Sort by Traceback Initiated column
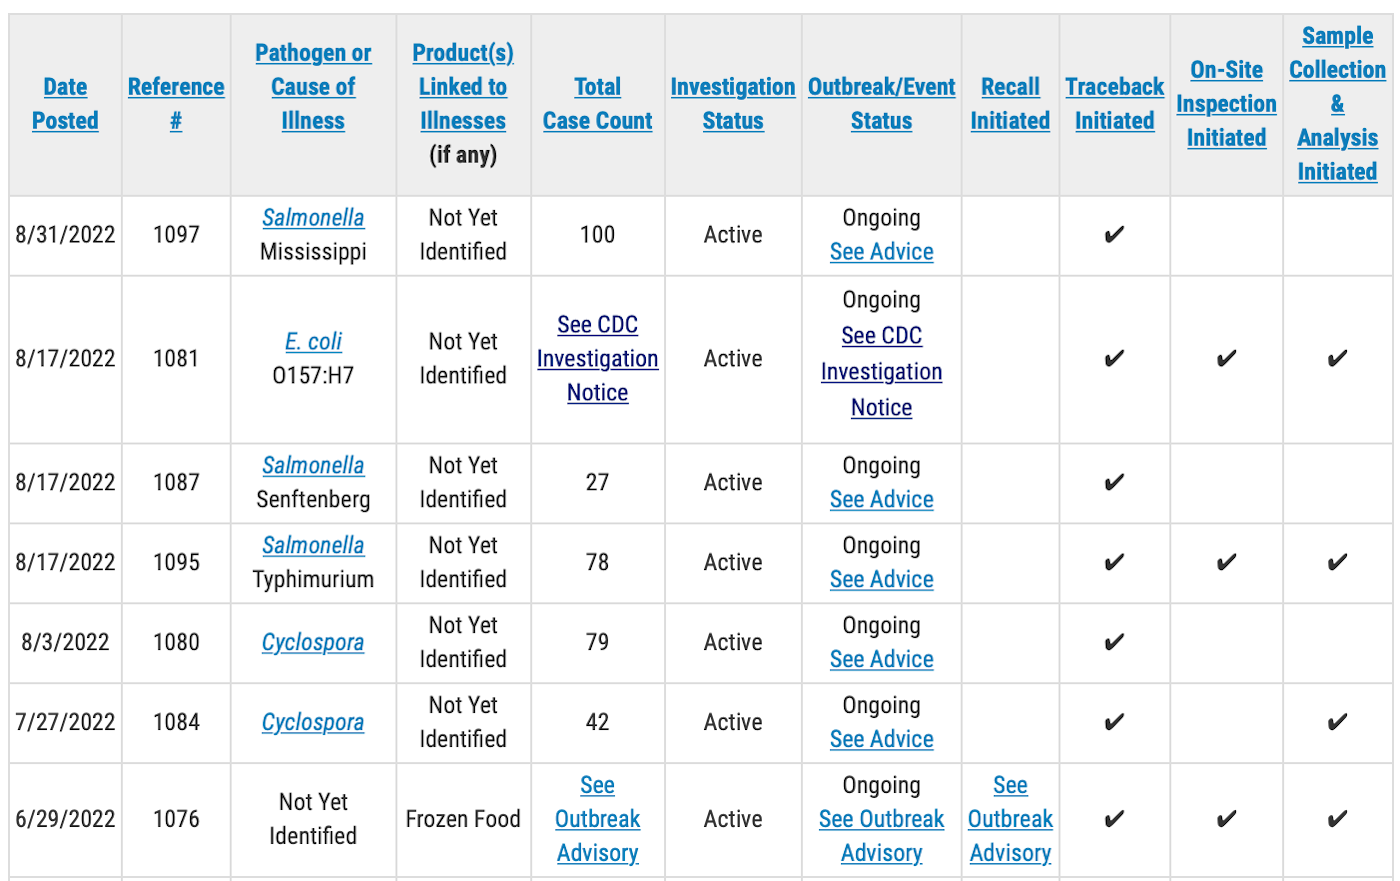 [1114, 104]
